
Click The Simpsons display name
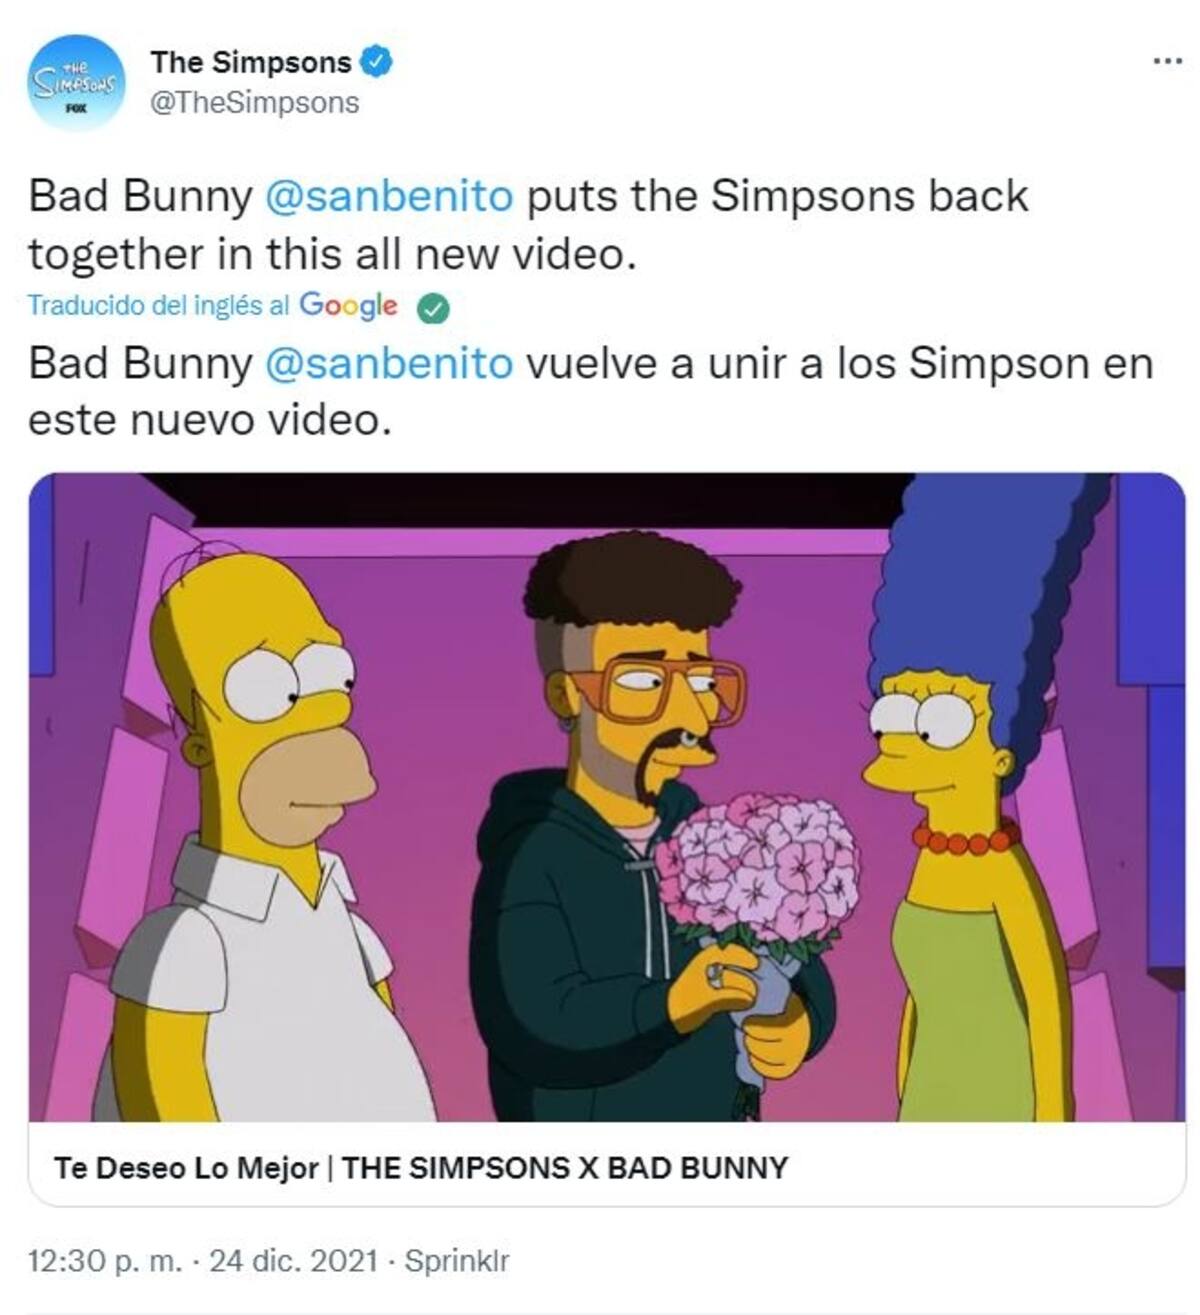click(251, 62)
